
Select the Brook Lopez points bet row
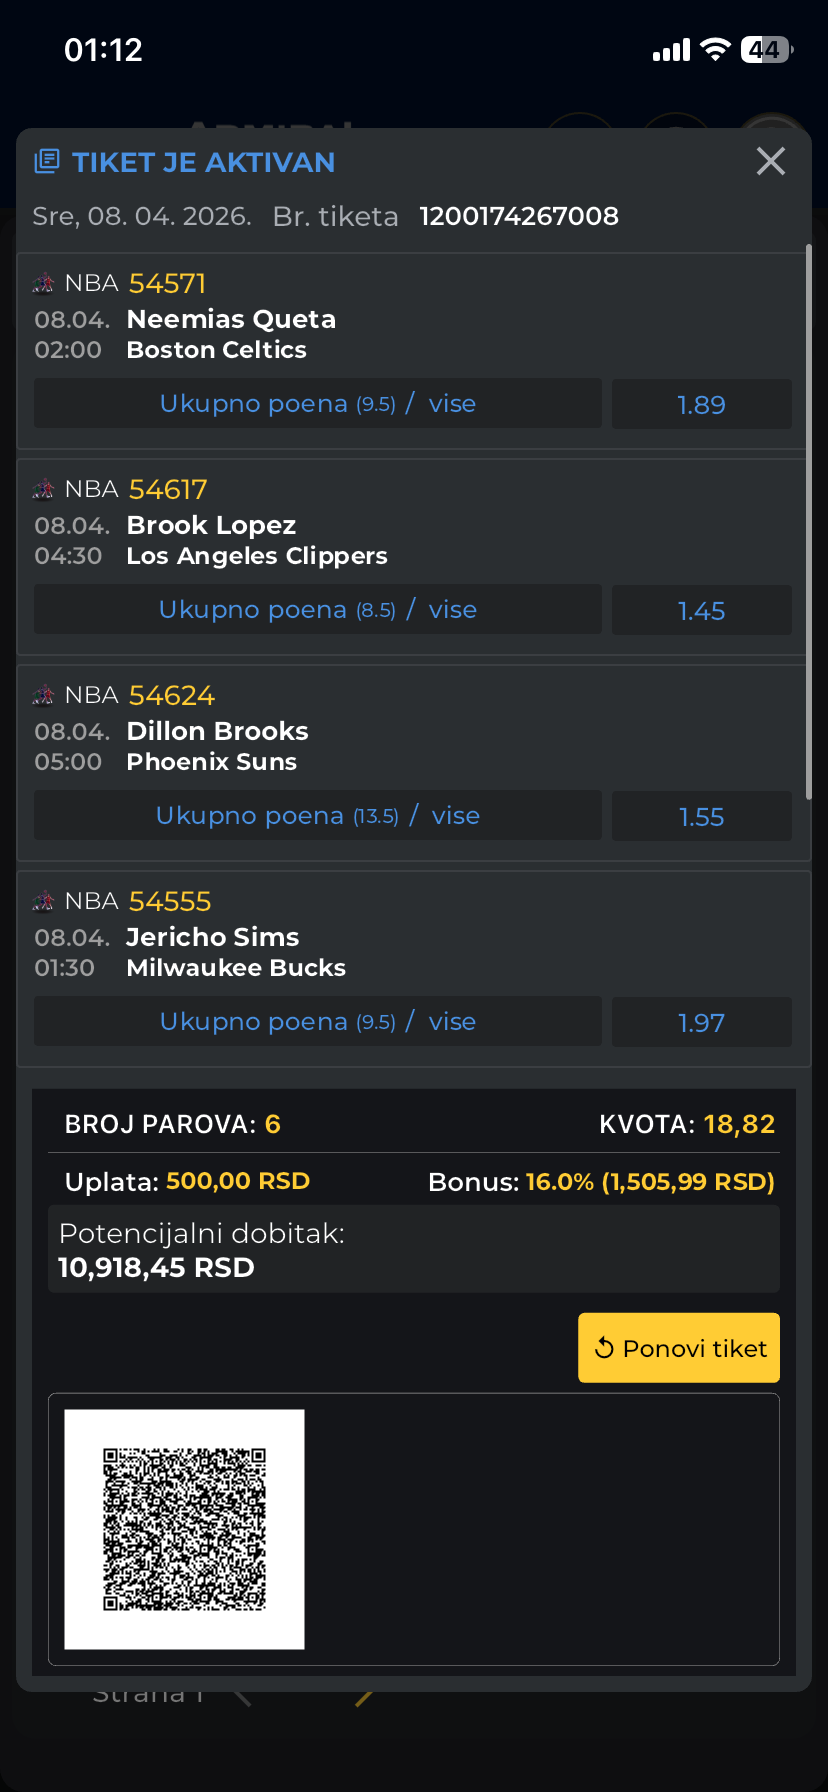pyautogui.click(x=318, y=610)
